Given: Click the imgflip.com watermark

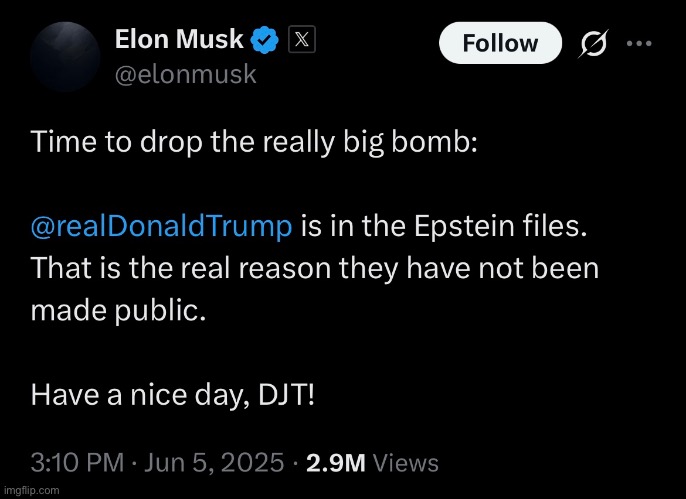Looking at the screenshot, I should (x=30, y=491).
